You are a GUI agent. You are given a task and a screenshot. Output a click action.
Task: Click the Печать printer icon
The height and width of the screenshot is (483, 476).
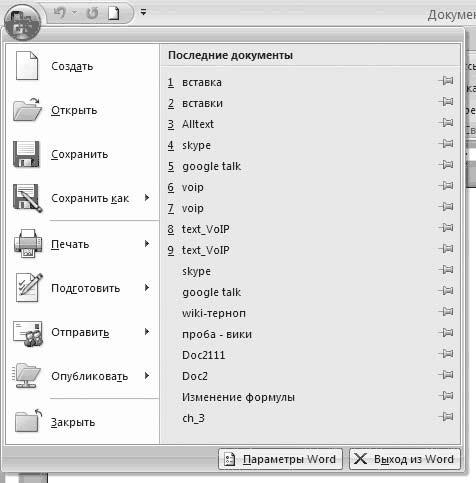point(28,244)
